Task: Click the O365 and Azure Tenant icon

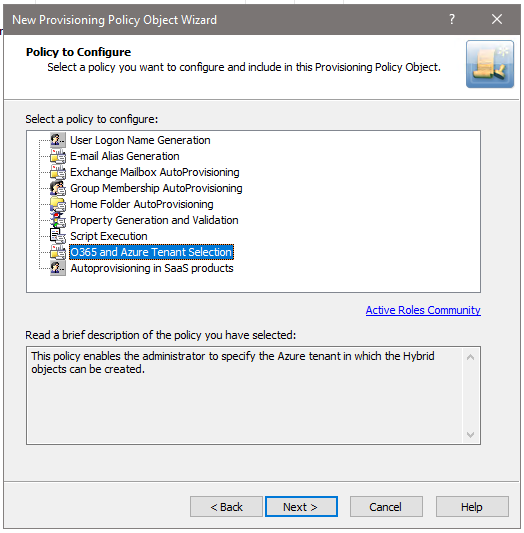Action: (x=58, y=252)
